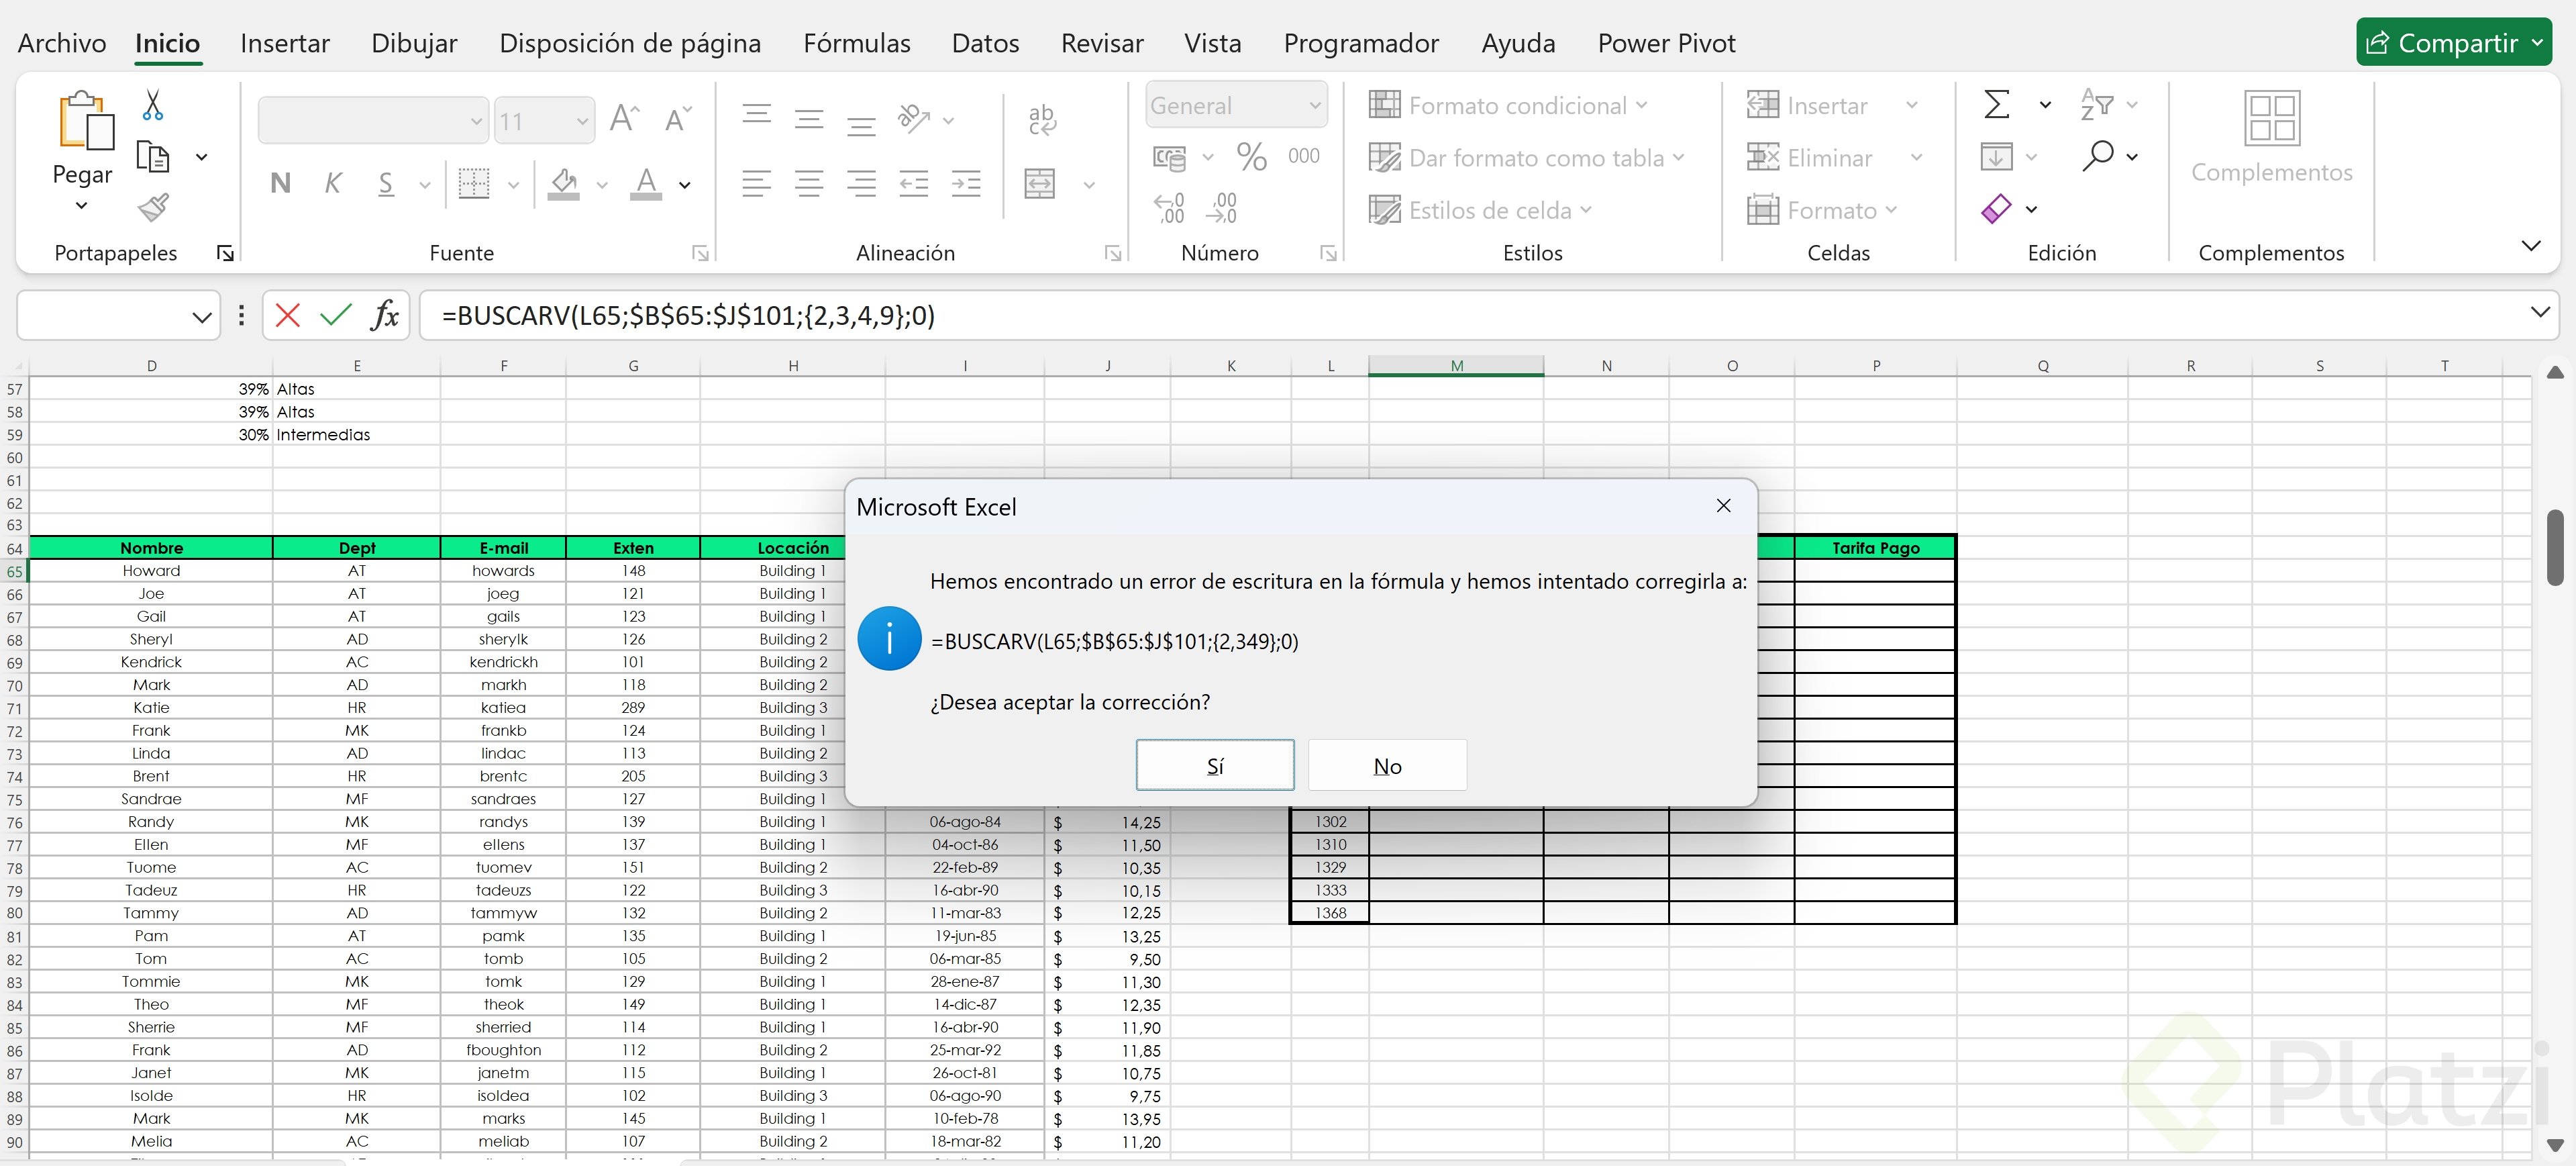Click the Find and Select magnifier icon
2576x1166 pixels.
(2098, 156)
